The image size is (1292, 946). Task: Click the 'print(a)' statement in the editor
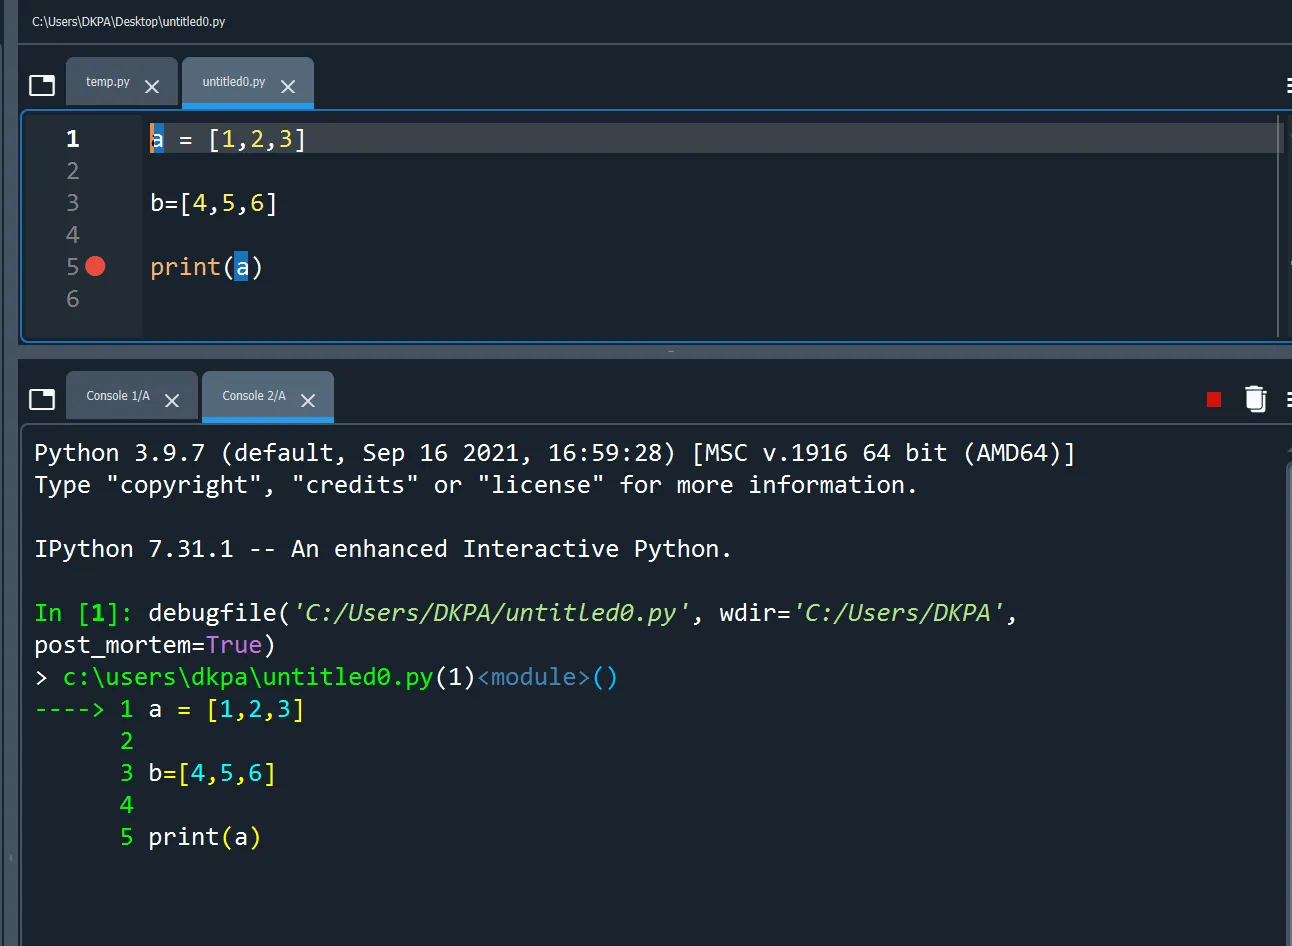(x=206, y=267)
